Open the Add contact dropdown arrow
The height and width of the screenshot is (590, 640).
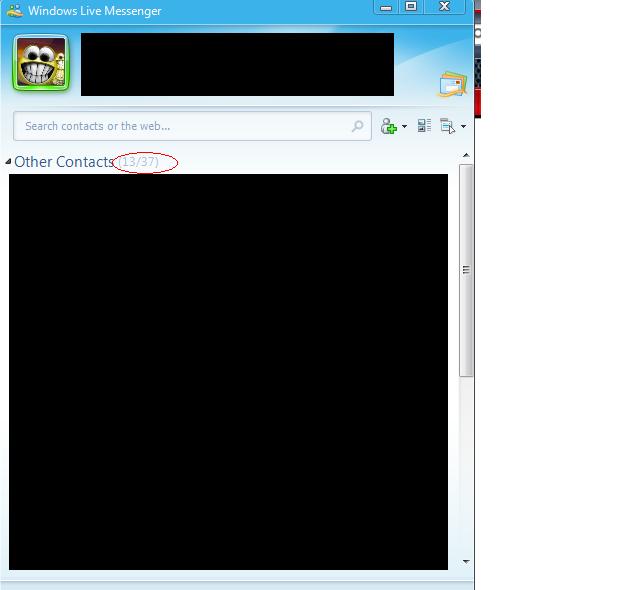404,126
